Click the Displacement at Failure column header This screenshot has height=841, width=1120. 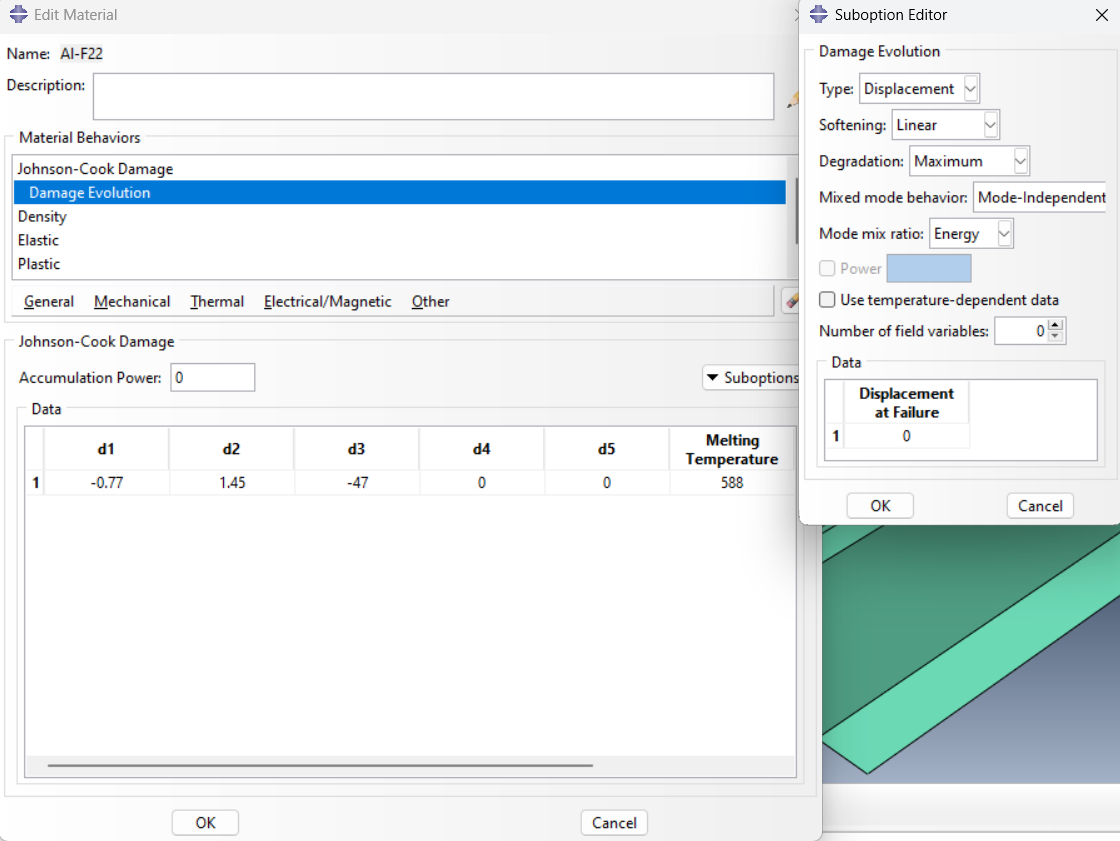tap(906, 403)
